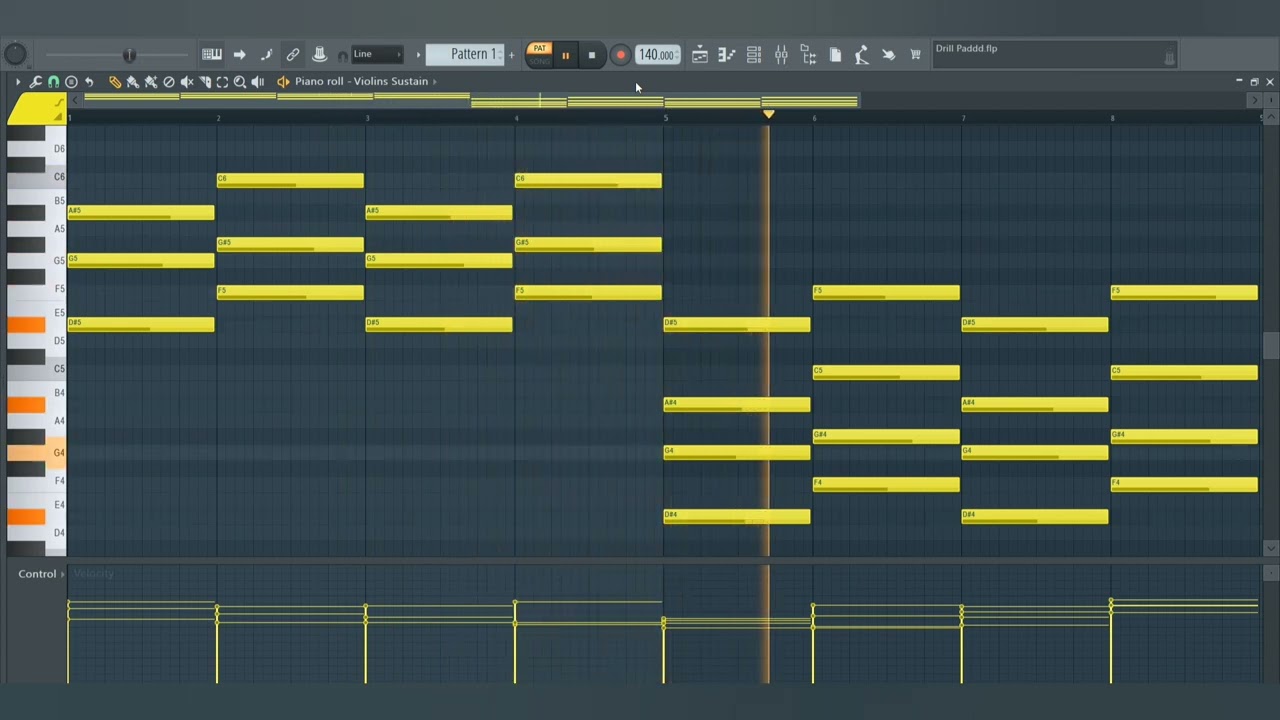The width and height of the screenshot is (1280, 720).
Task: Toggle multilink to controllers knob icon
Action: pyautogui.click(x=319, y=55)
